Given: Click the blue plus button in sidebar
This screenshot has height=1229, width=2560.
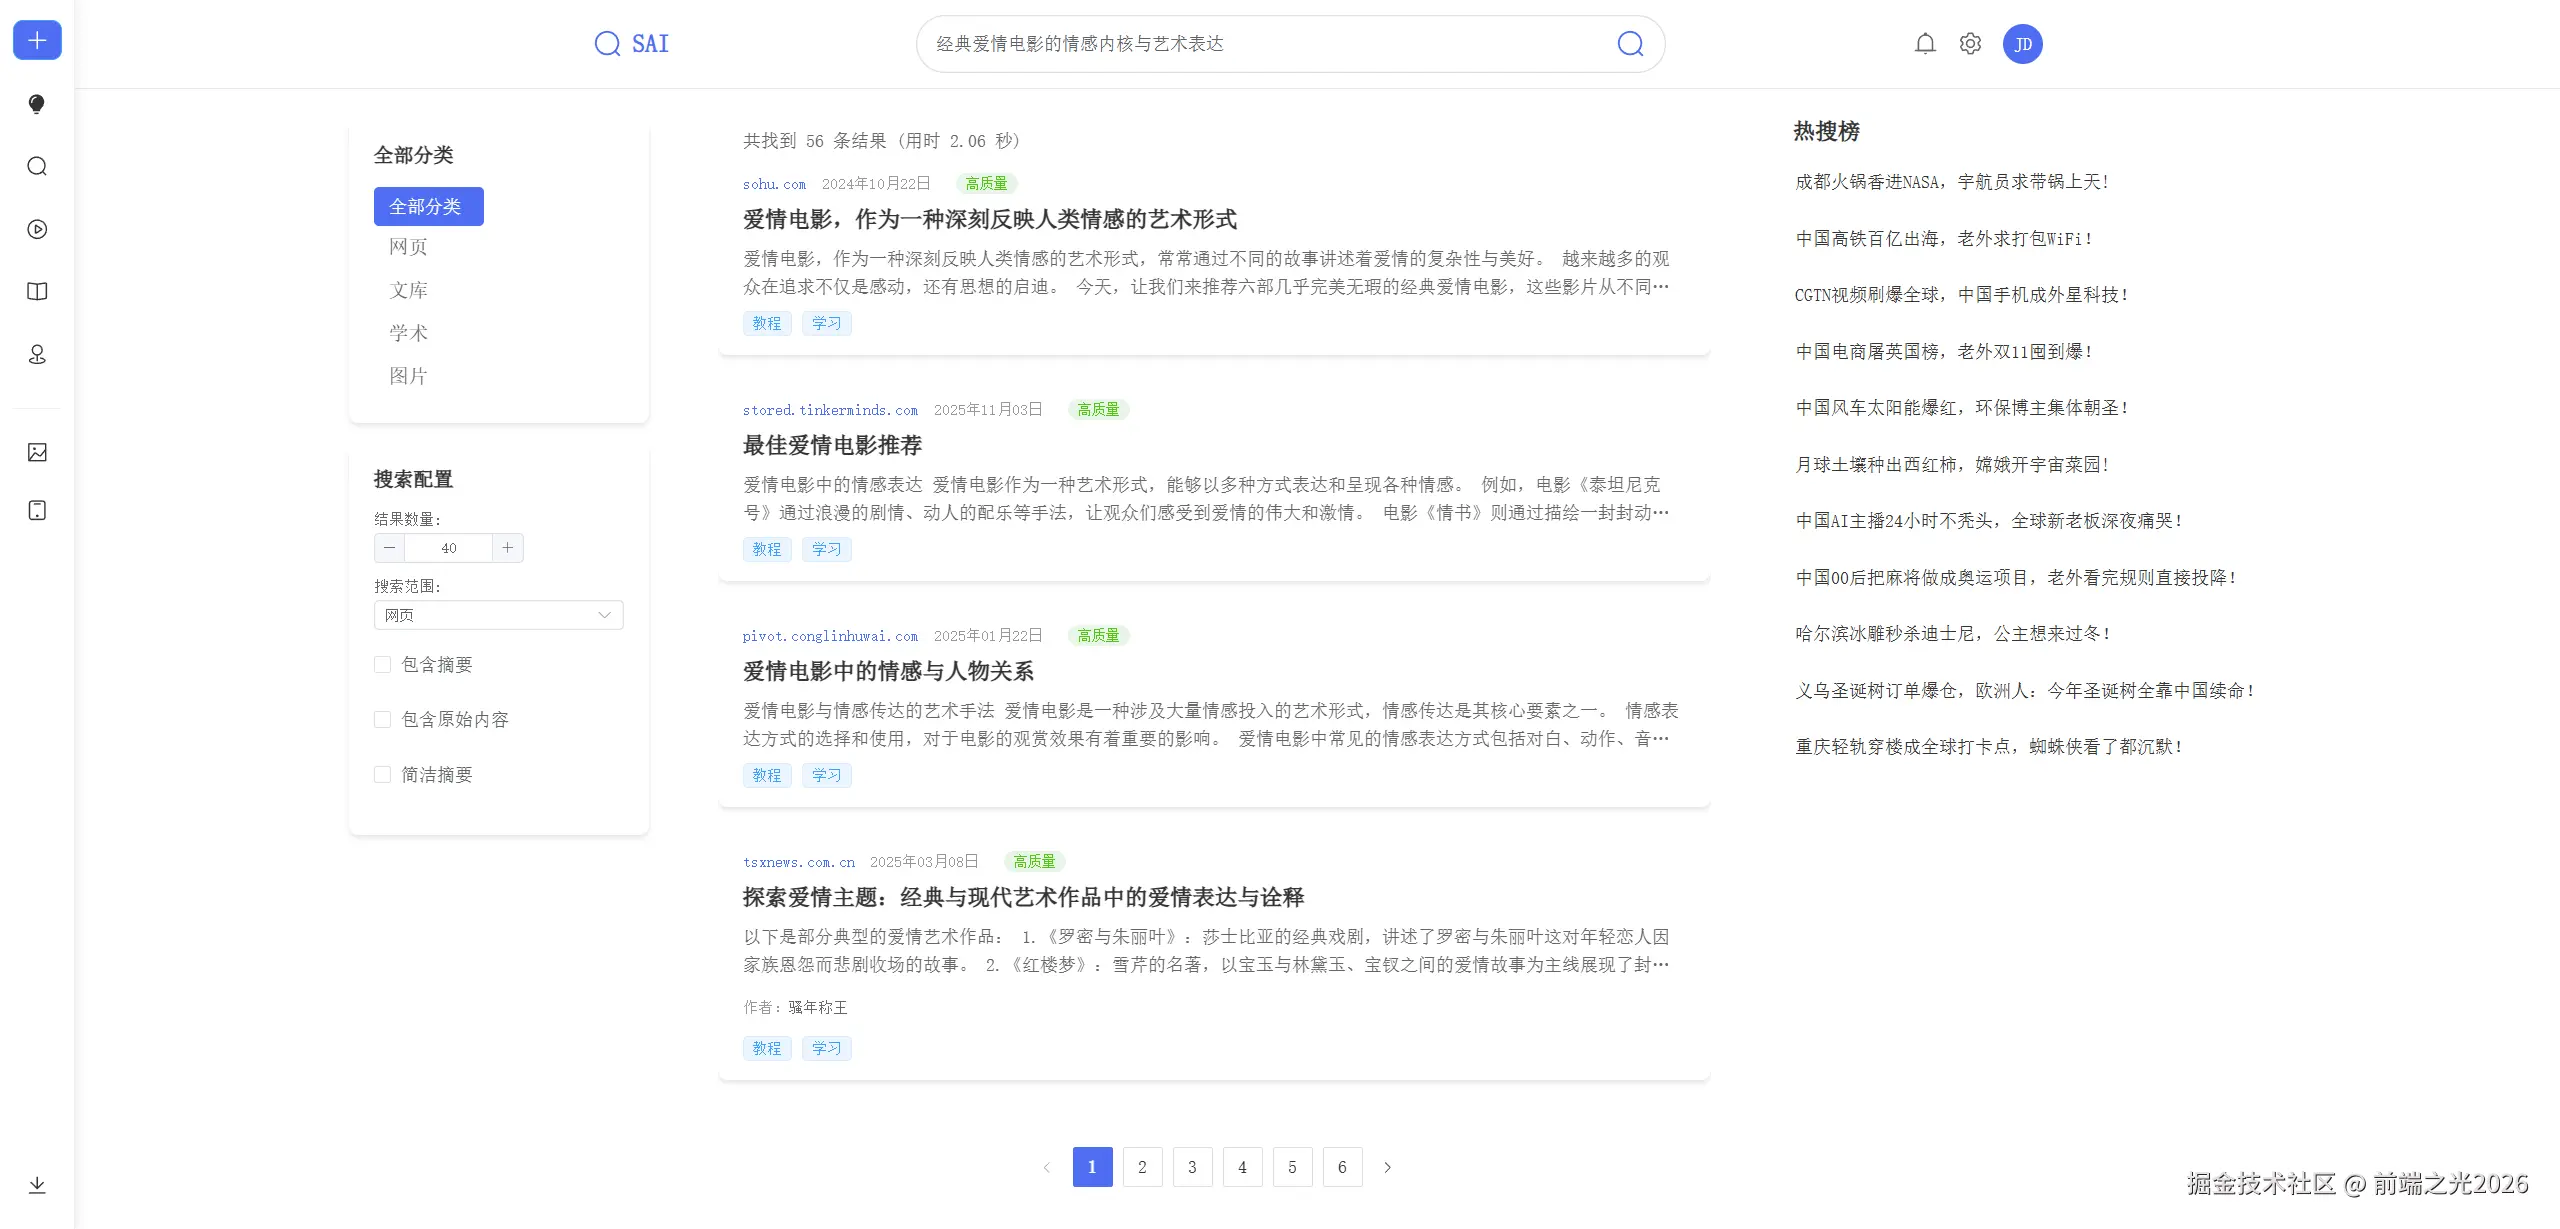Looking at the screenshot, I should 37,41.
